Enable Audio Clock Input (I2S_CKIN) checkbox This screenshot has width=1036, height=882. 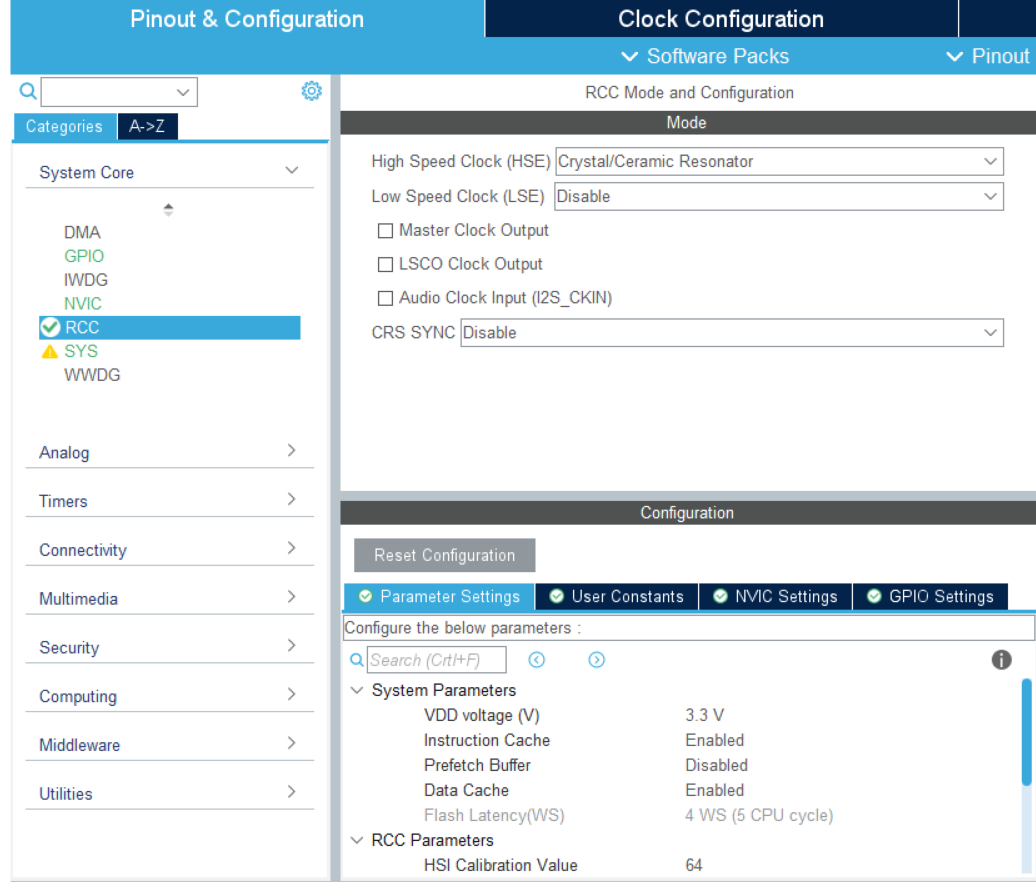[385, 298]
